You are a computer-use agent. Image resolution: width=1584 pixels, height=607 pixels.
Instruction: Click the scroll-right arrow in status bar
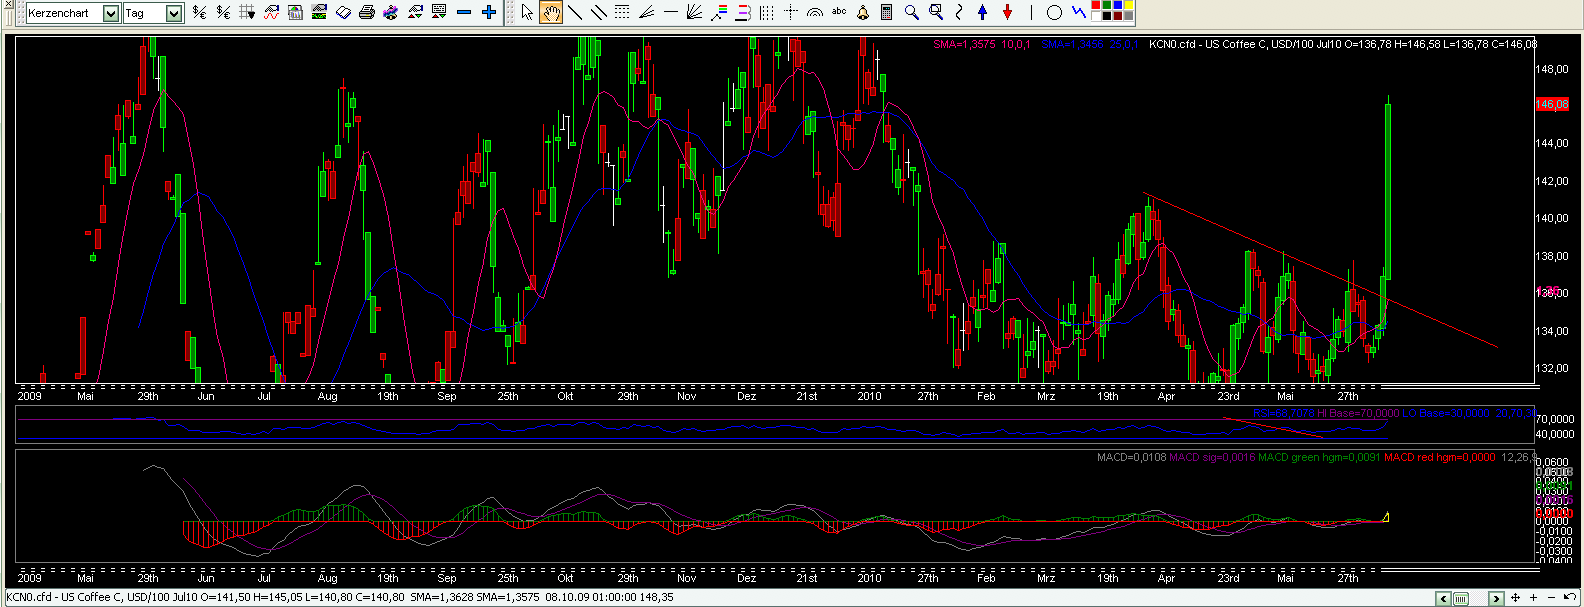(x=1496, y=598)
